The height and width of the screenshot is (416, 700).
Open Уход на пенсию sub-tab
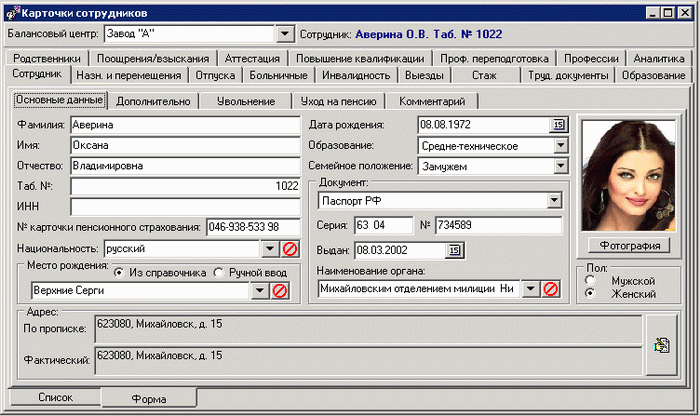coord(338,101)
